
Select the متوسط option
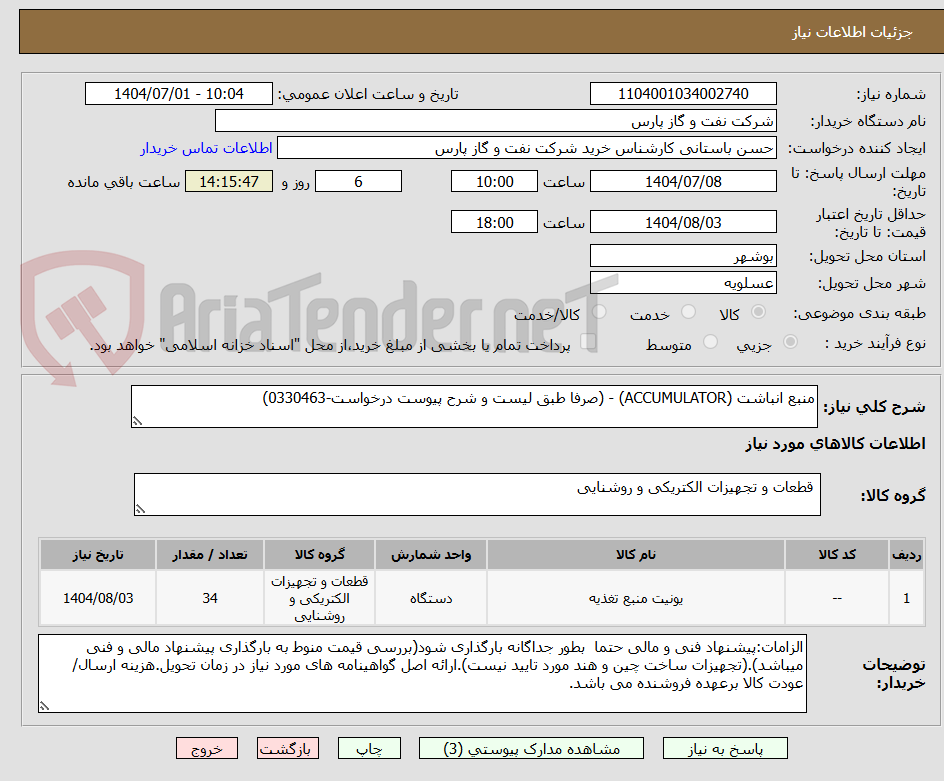point(710,341)
